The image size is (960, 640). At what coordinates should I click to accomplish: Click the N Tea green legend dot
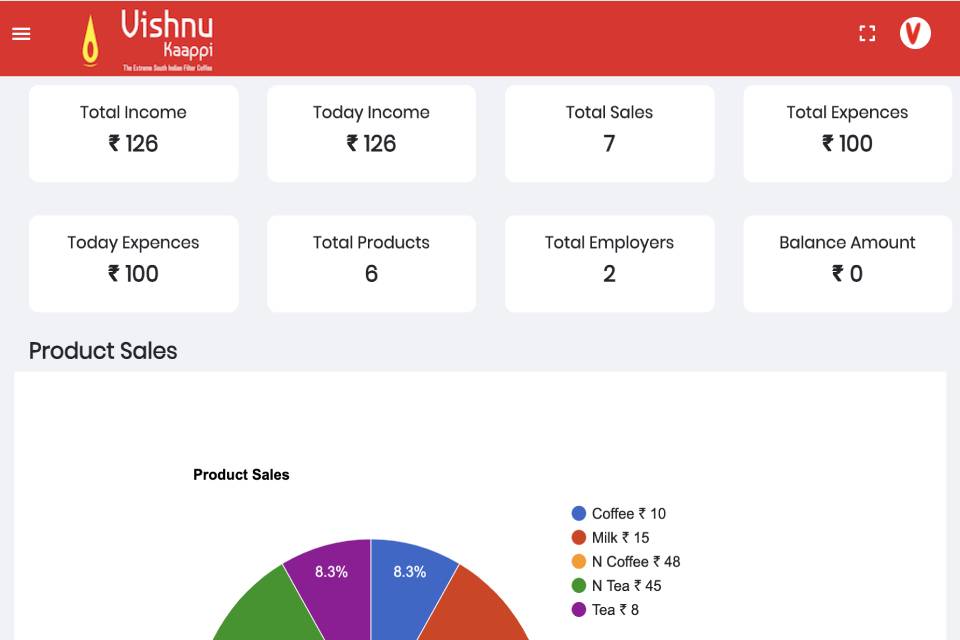pyautogui.click(x=578, y=586)
